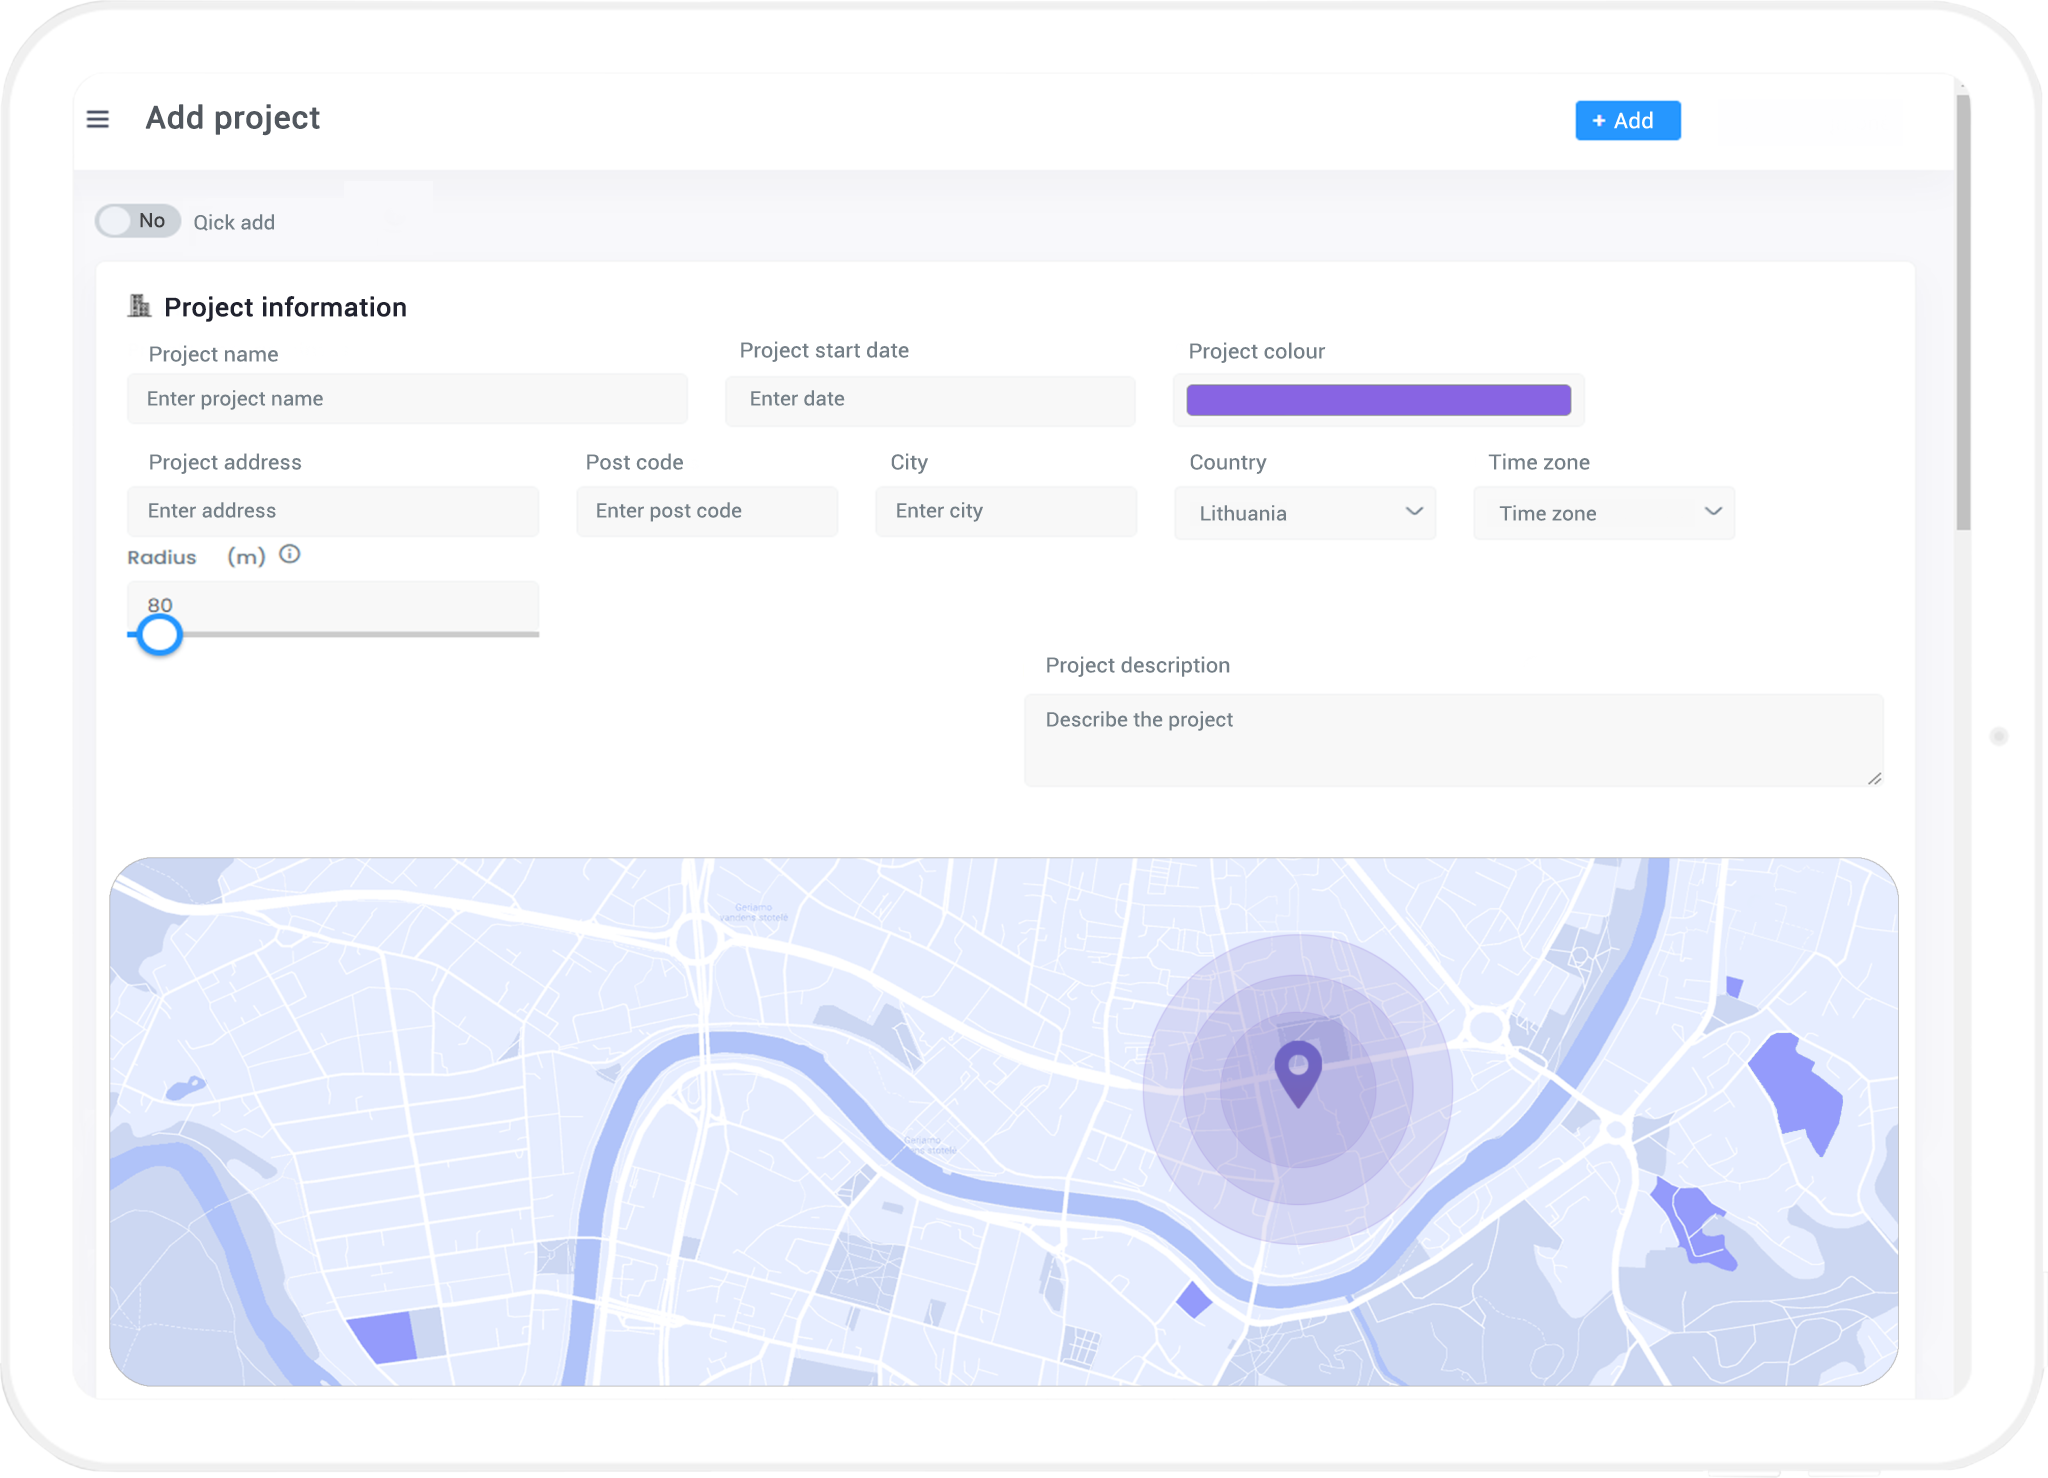The height and width of the screenshot is (1478, 2048).
Task: Click the Enter address input
Action: coord(332,511)
